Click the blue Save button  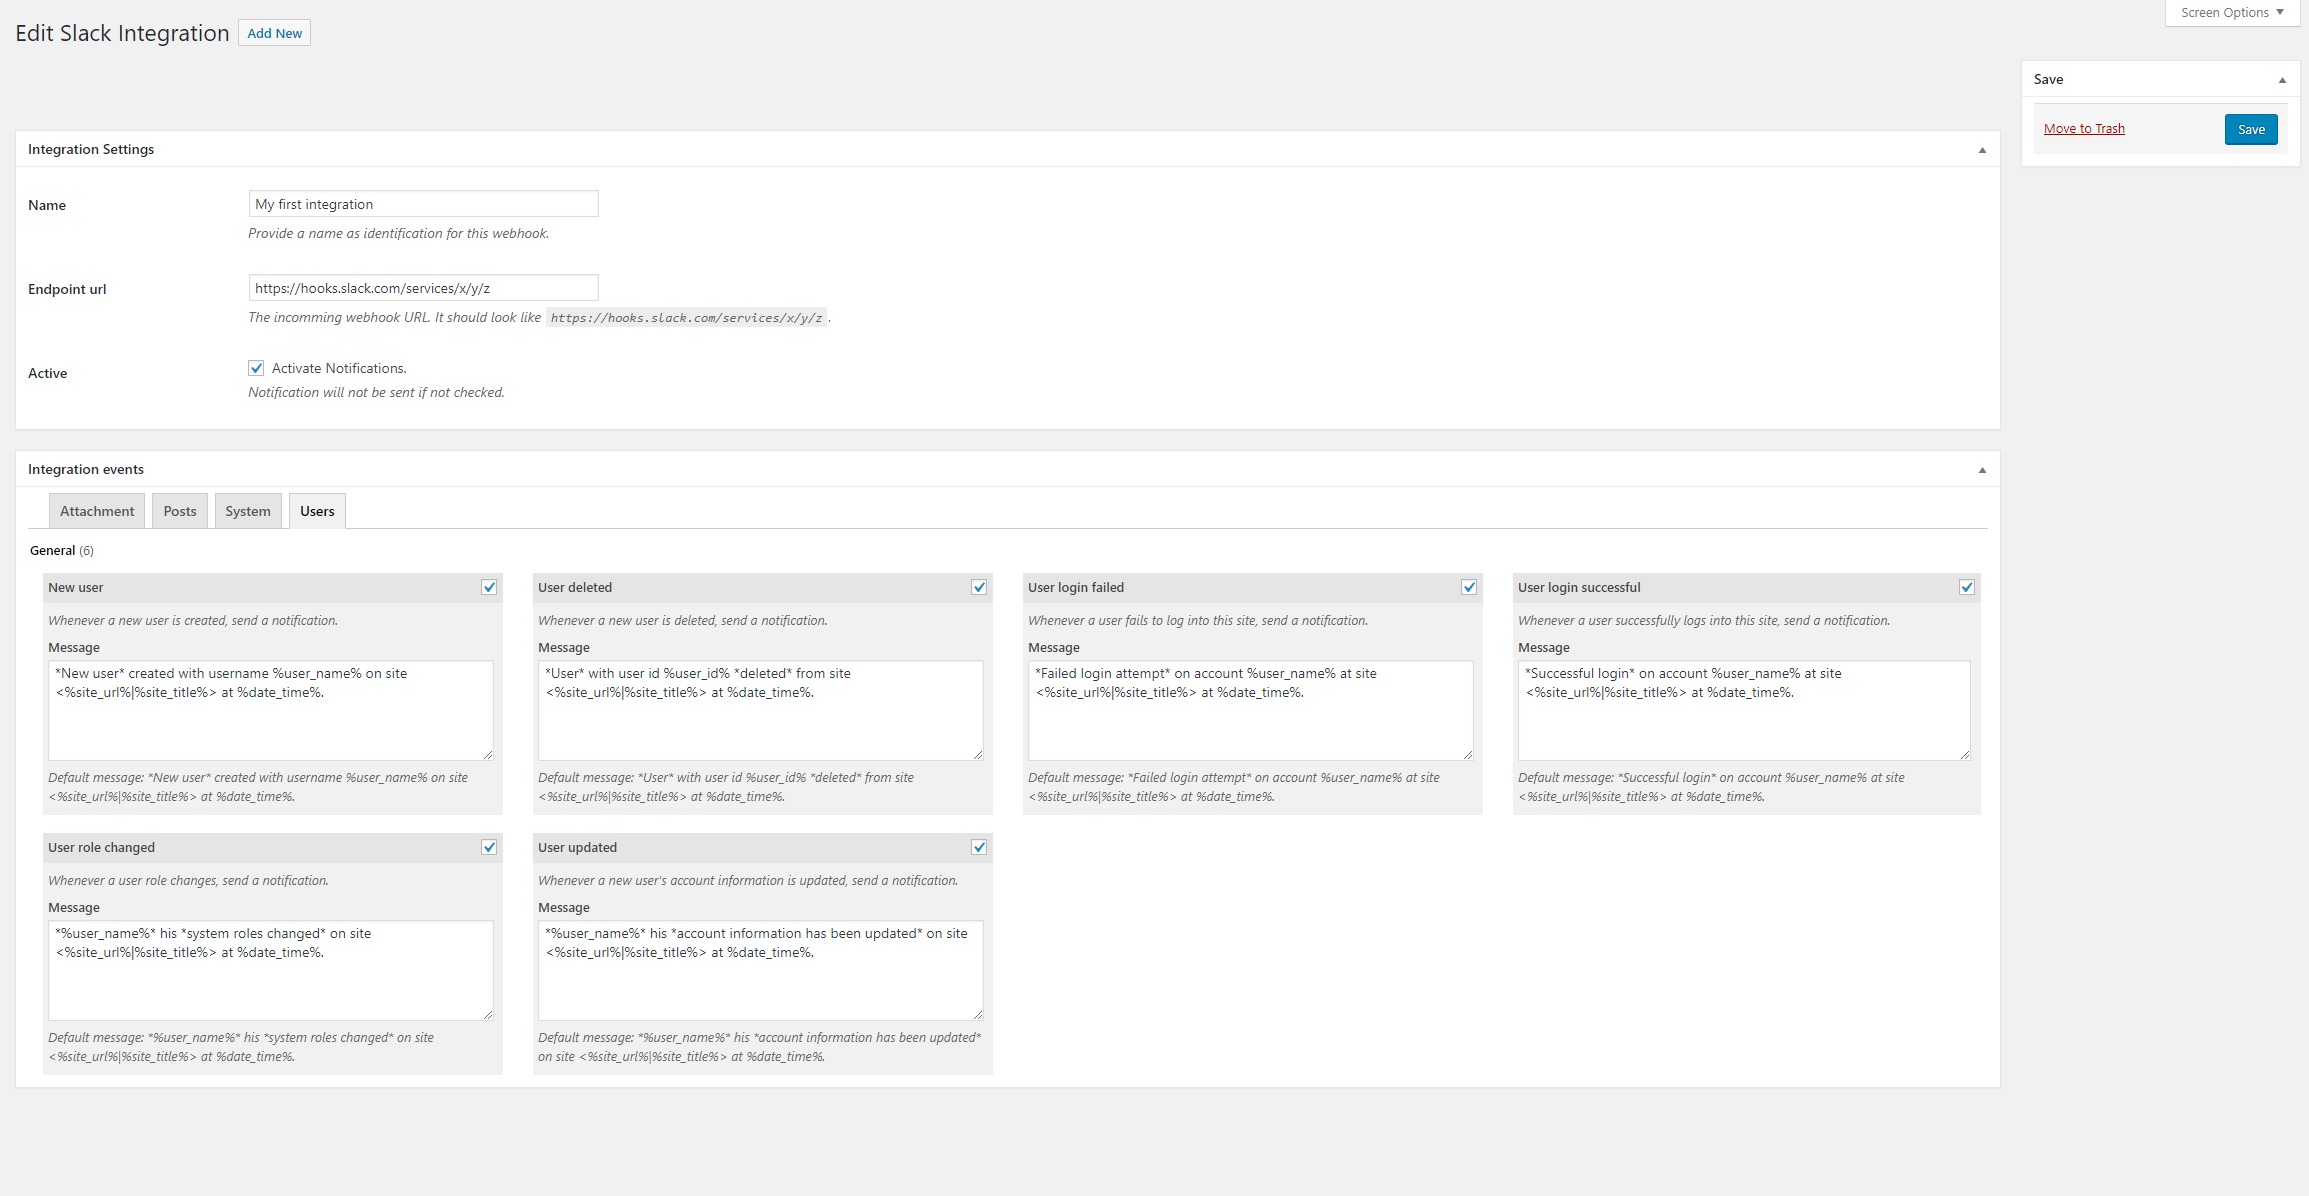(2250, 129)
